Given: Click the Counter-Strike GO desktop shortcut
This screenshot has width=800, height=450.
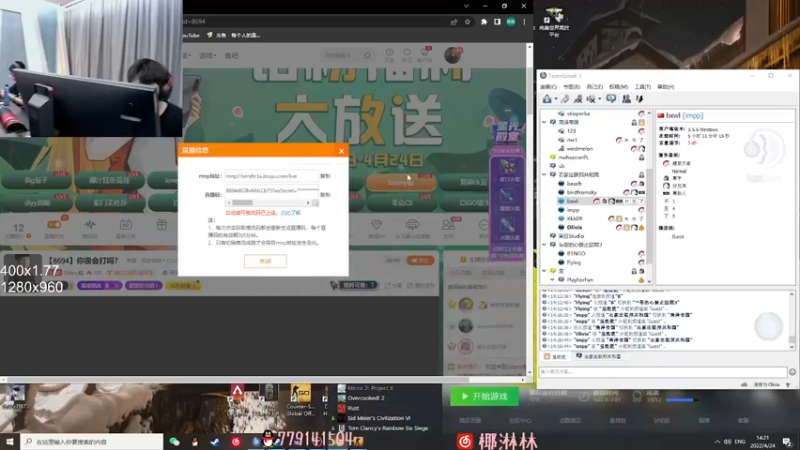Looking at the screenshot, I should 300,399.
